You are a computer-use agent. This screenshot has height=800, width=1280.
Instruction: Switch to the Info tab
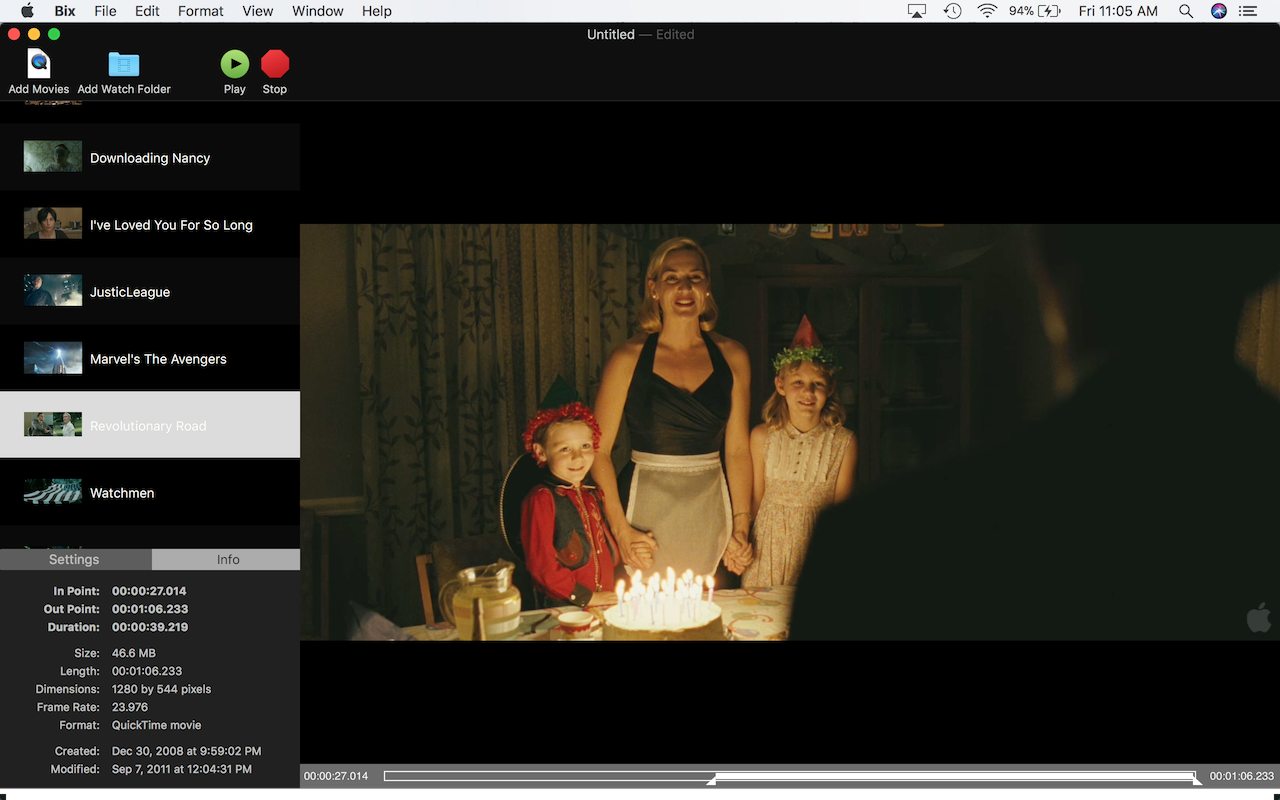click(x=227, y=559)
